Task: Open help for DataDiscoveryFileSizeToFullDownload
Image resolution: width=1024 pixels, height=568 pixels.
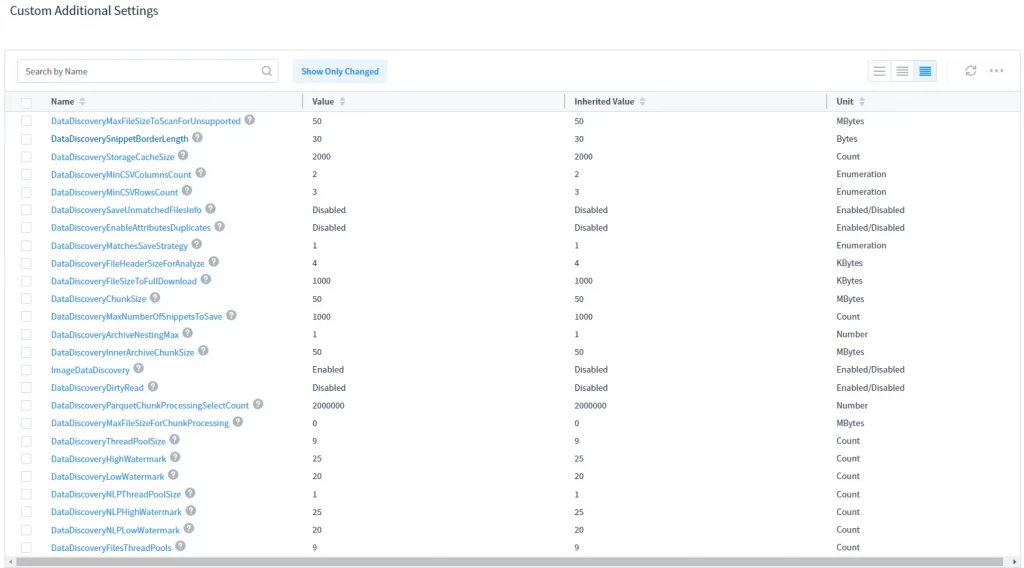Action: 206,280
